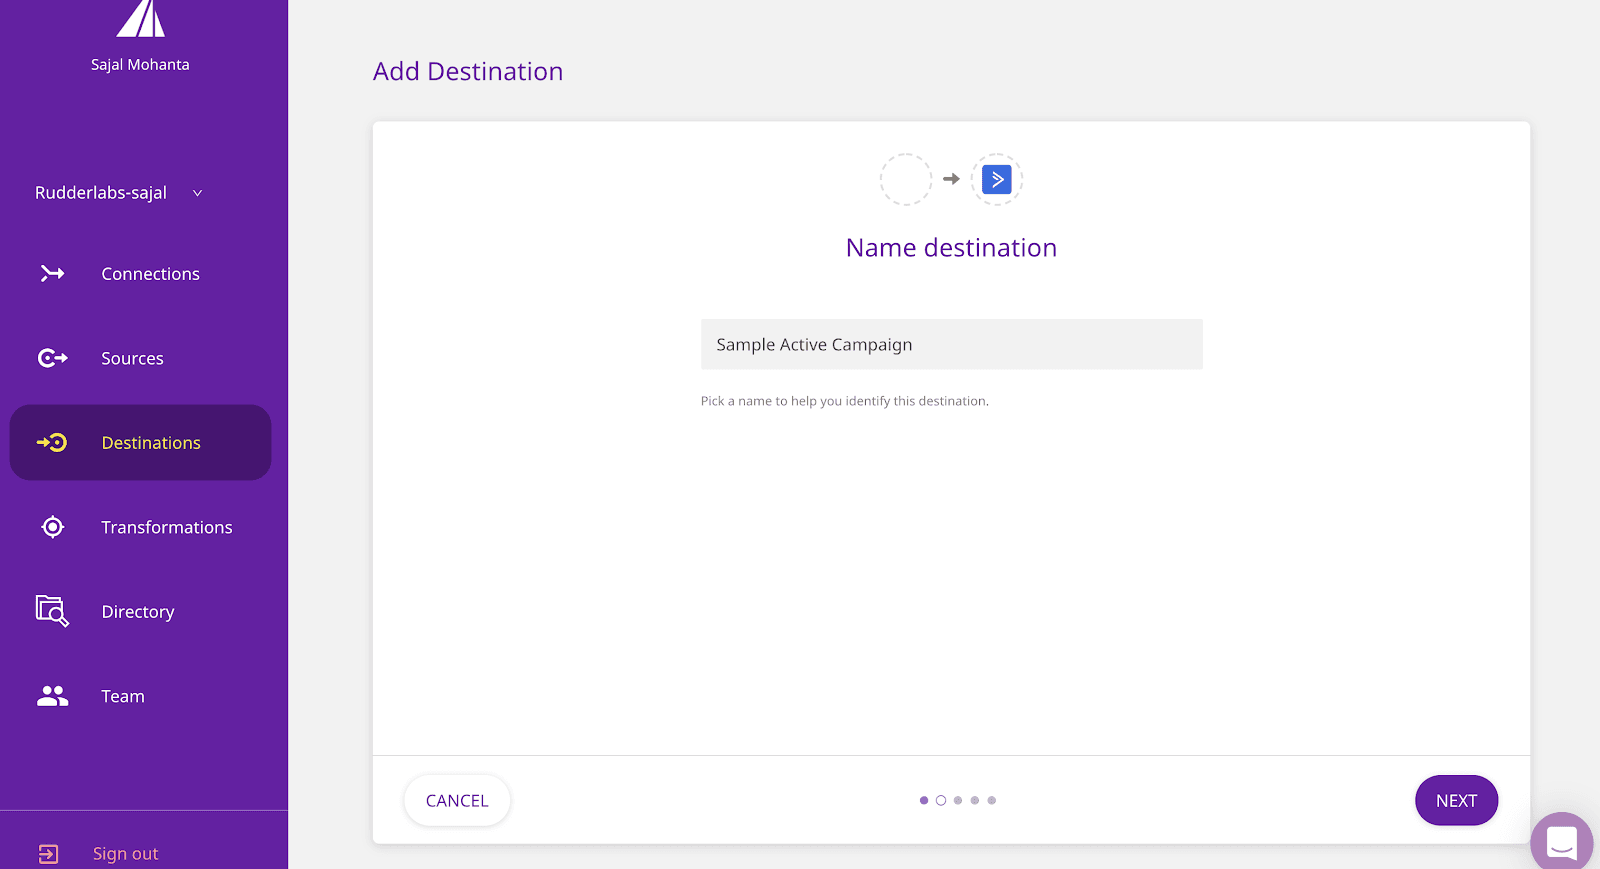The height and width of the screenshot is (869, 1600).
Task: Click the Destinations target icon
Action: 52,442
